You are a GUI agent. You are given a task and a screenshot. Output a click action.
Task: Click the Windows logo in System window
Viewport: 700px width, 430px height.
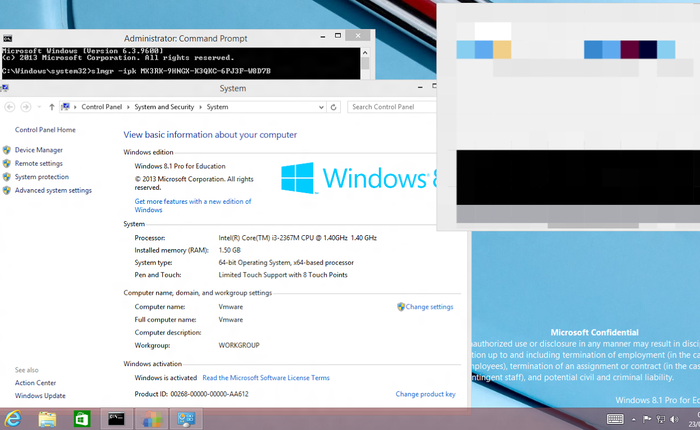[x=298, y=178]
